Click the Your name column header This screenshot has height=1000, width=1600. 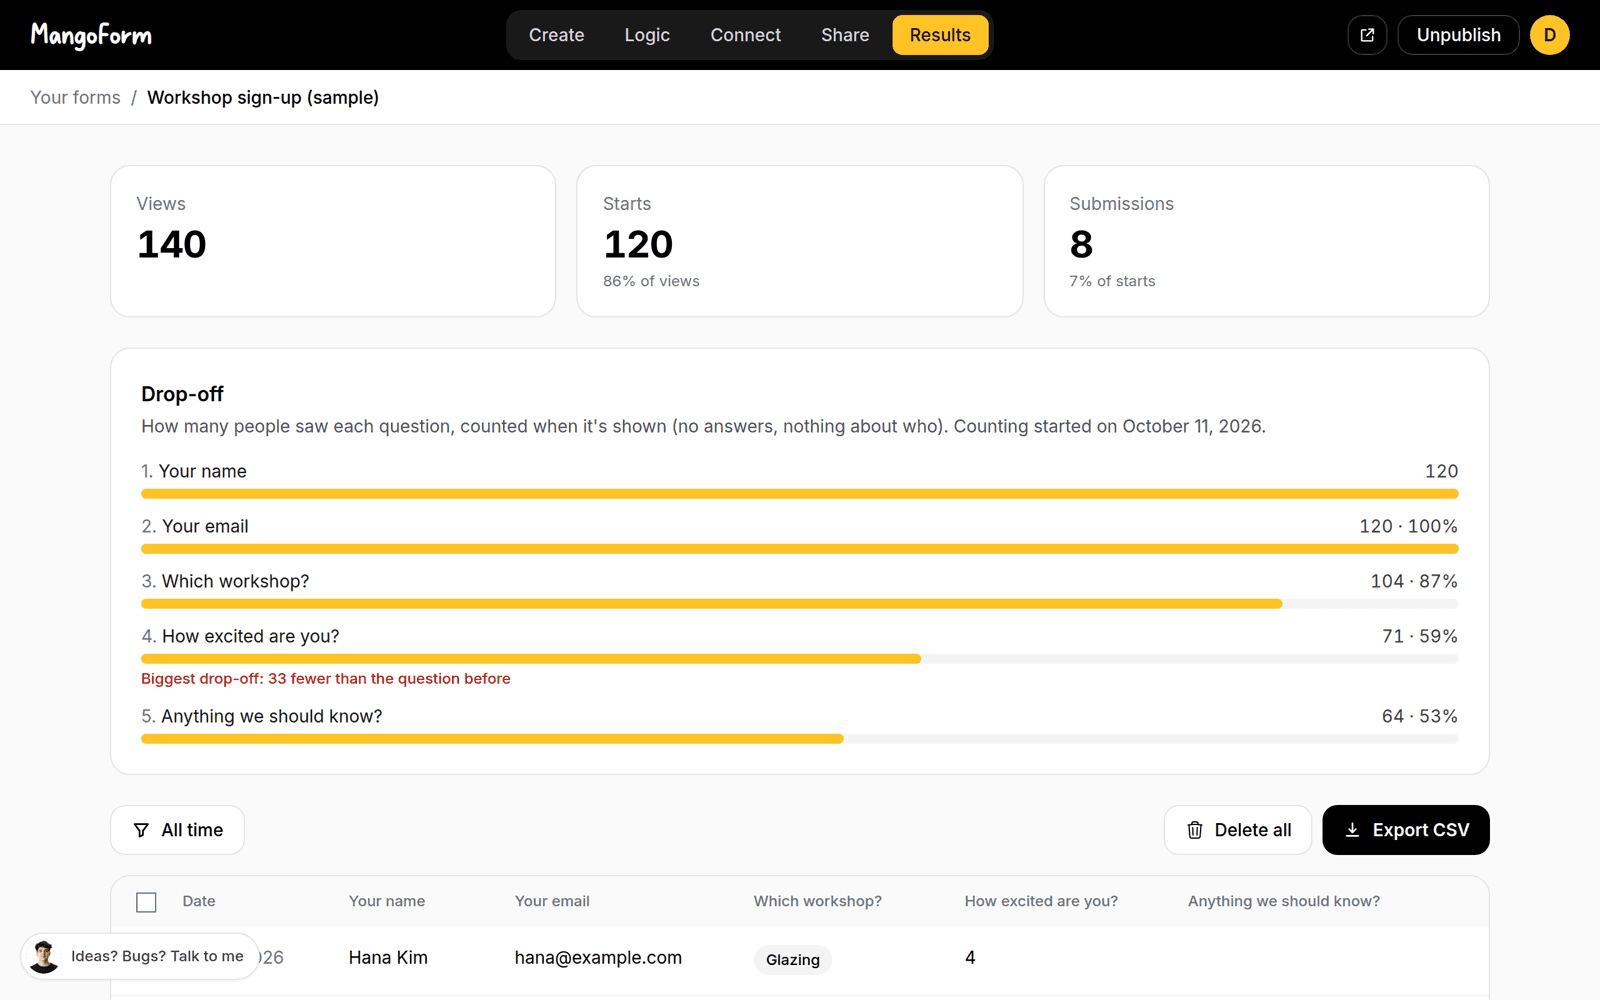coord(387,901)
